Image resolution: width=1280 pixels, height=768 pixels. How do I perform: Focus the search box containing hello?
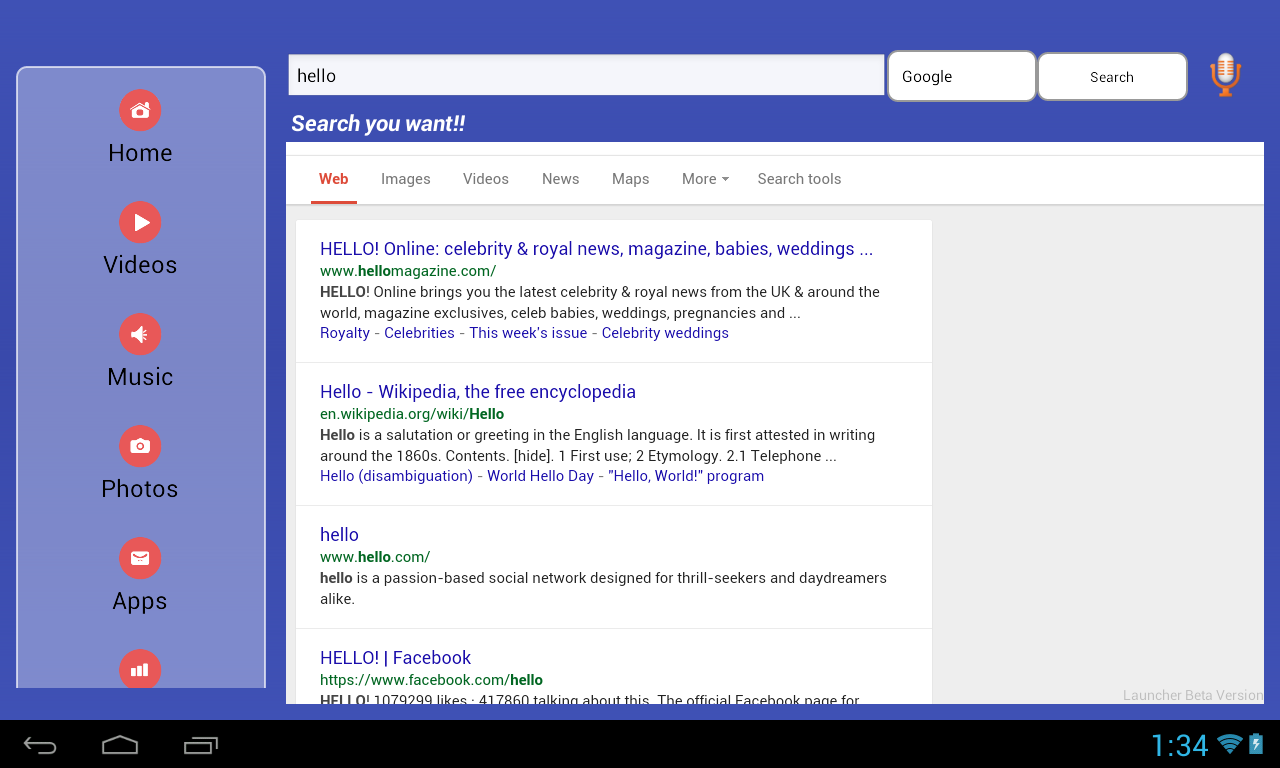coord(586,75)
